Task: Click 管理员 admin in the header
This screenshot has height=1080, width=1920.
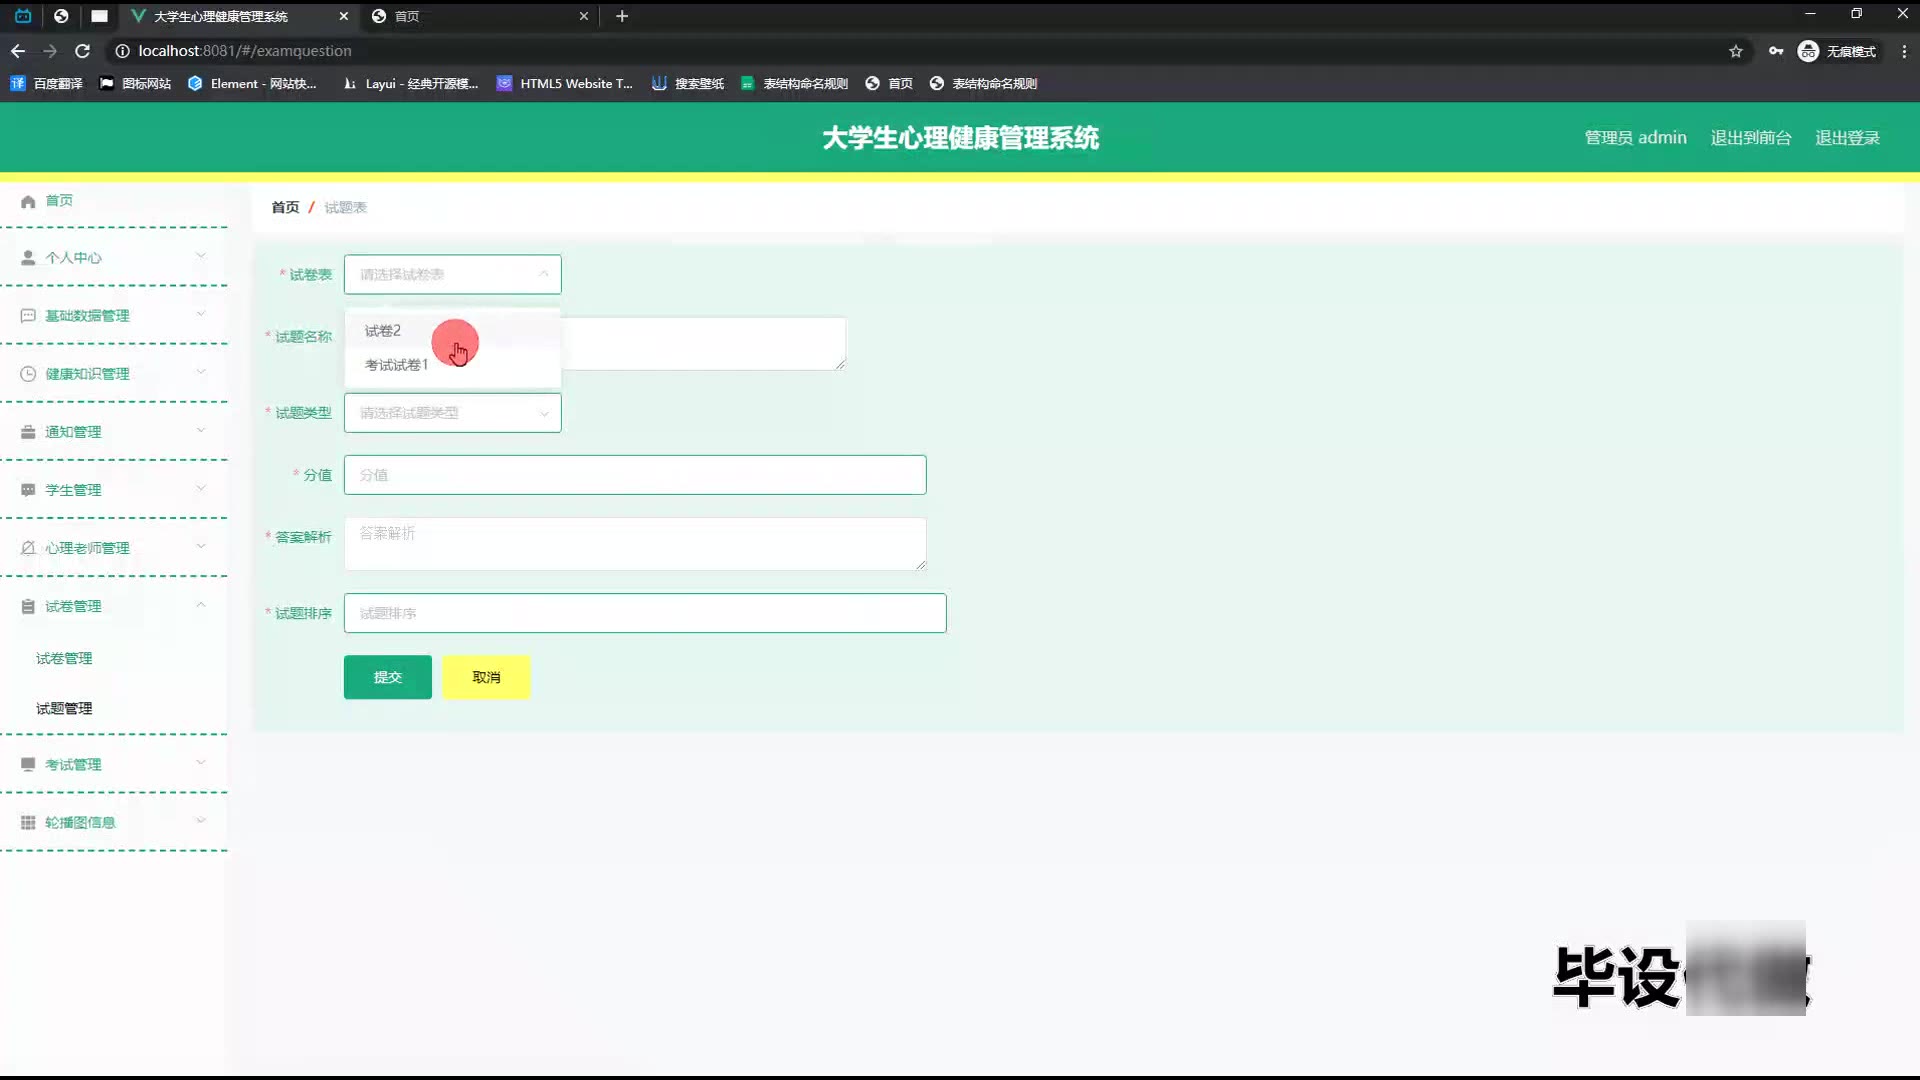Action: click(1635, 138)
